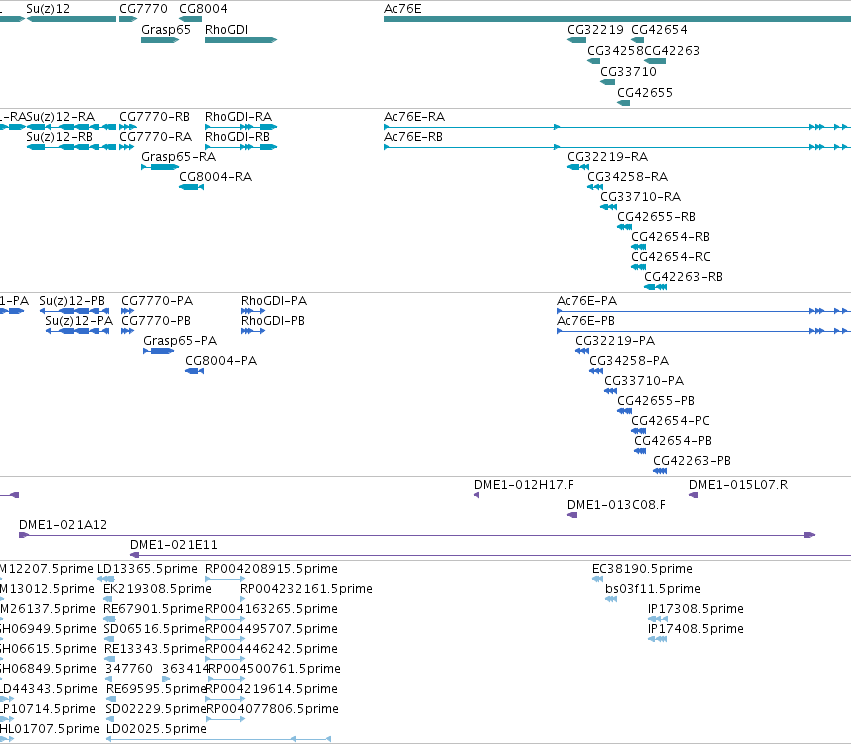Open the Grasp65-RA transcript label
The height and width of the screenshot is (744, 851).
pyautogui.click(x=179, y=157)
